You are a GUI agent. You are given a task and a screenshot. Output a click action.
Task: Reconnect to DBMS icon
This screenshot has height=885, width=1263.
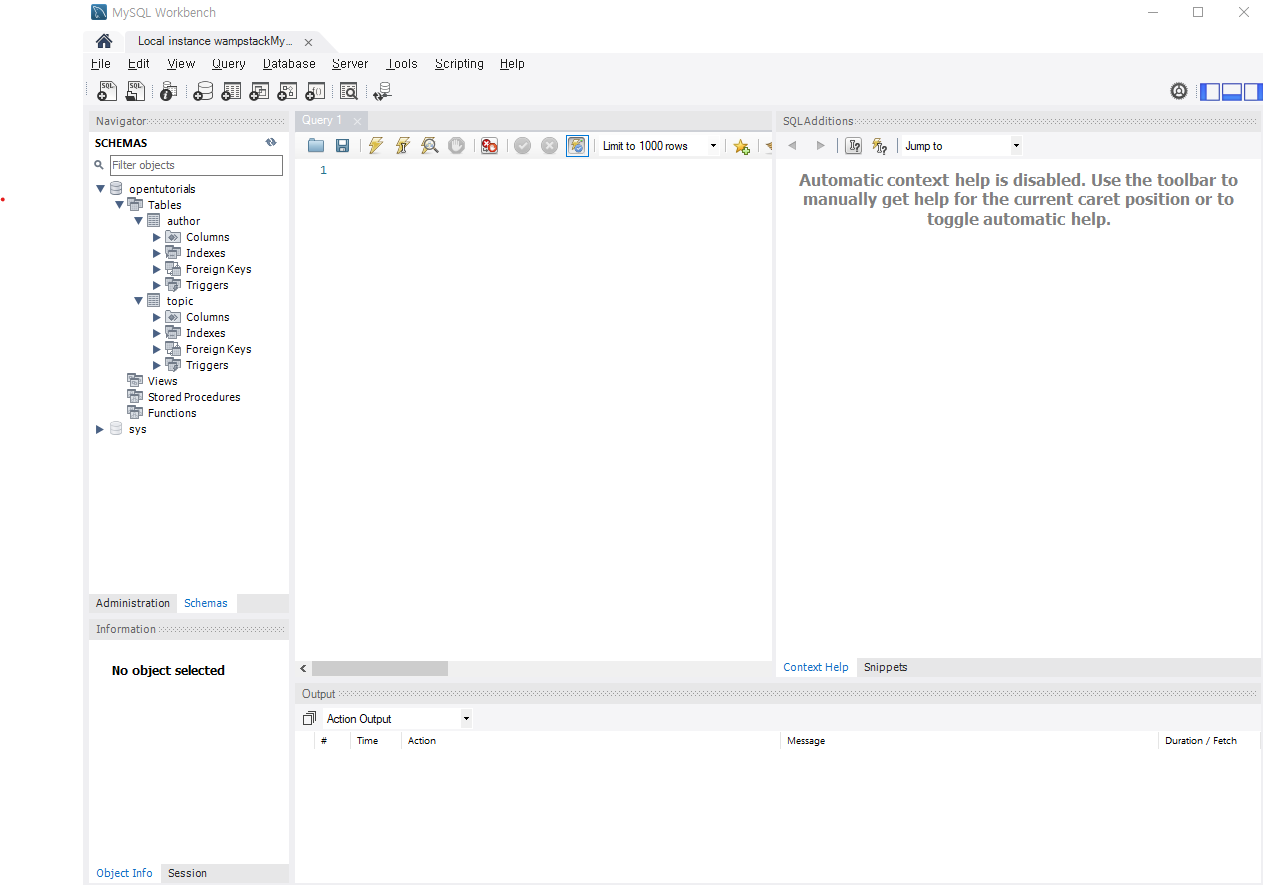click(x=382, y=91)
